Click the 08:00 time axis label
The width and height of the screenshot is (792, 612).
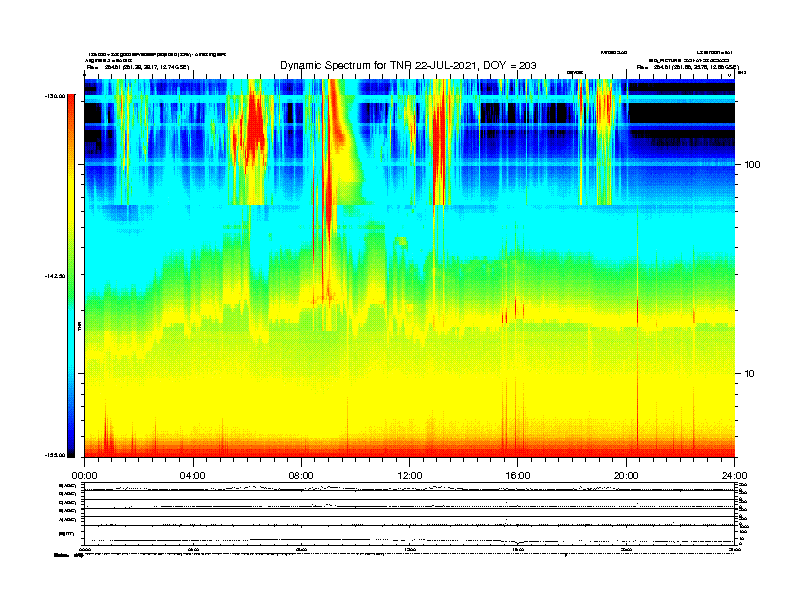301,476
